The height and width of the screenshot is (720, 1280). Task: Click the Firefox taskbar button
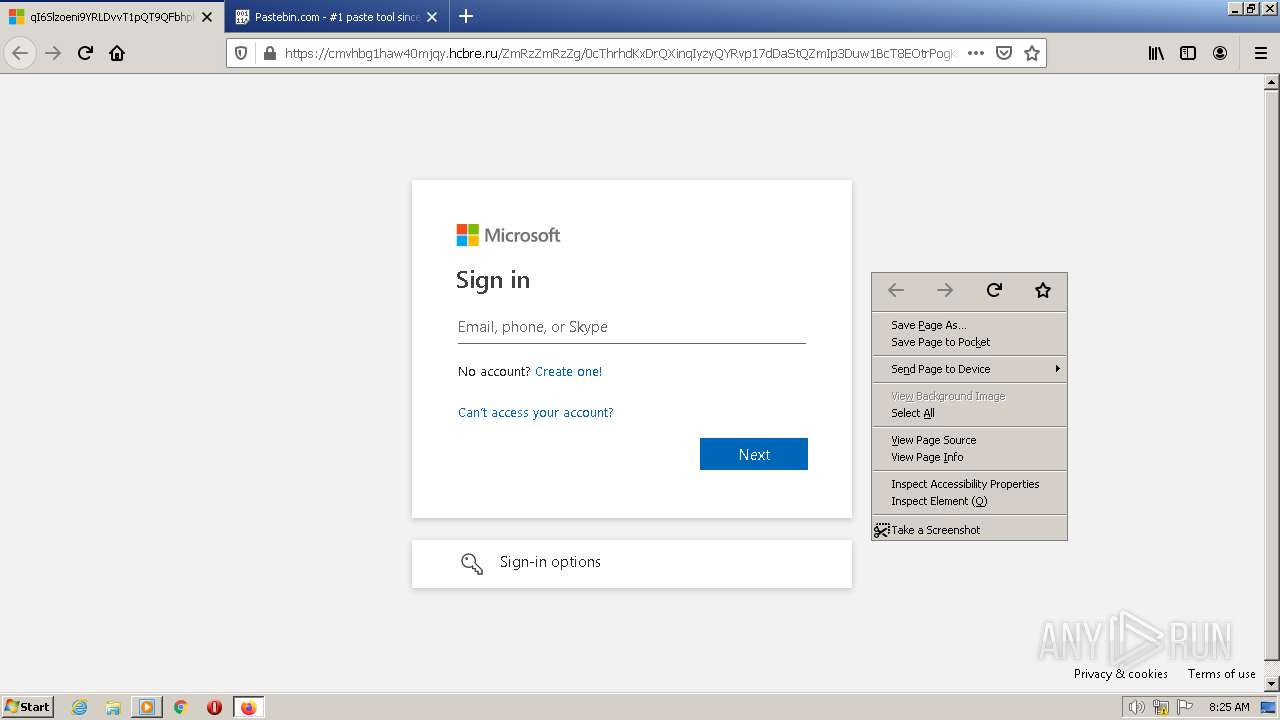point(248,707)
